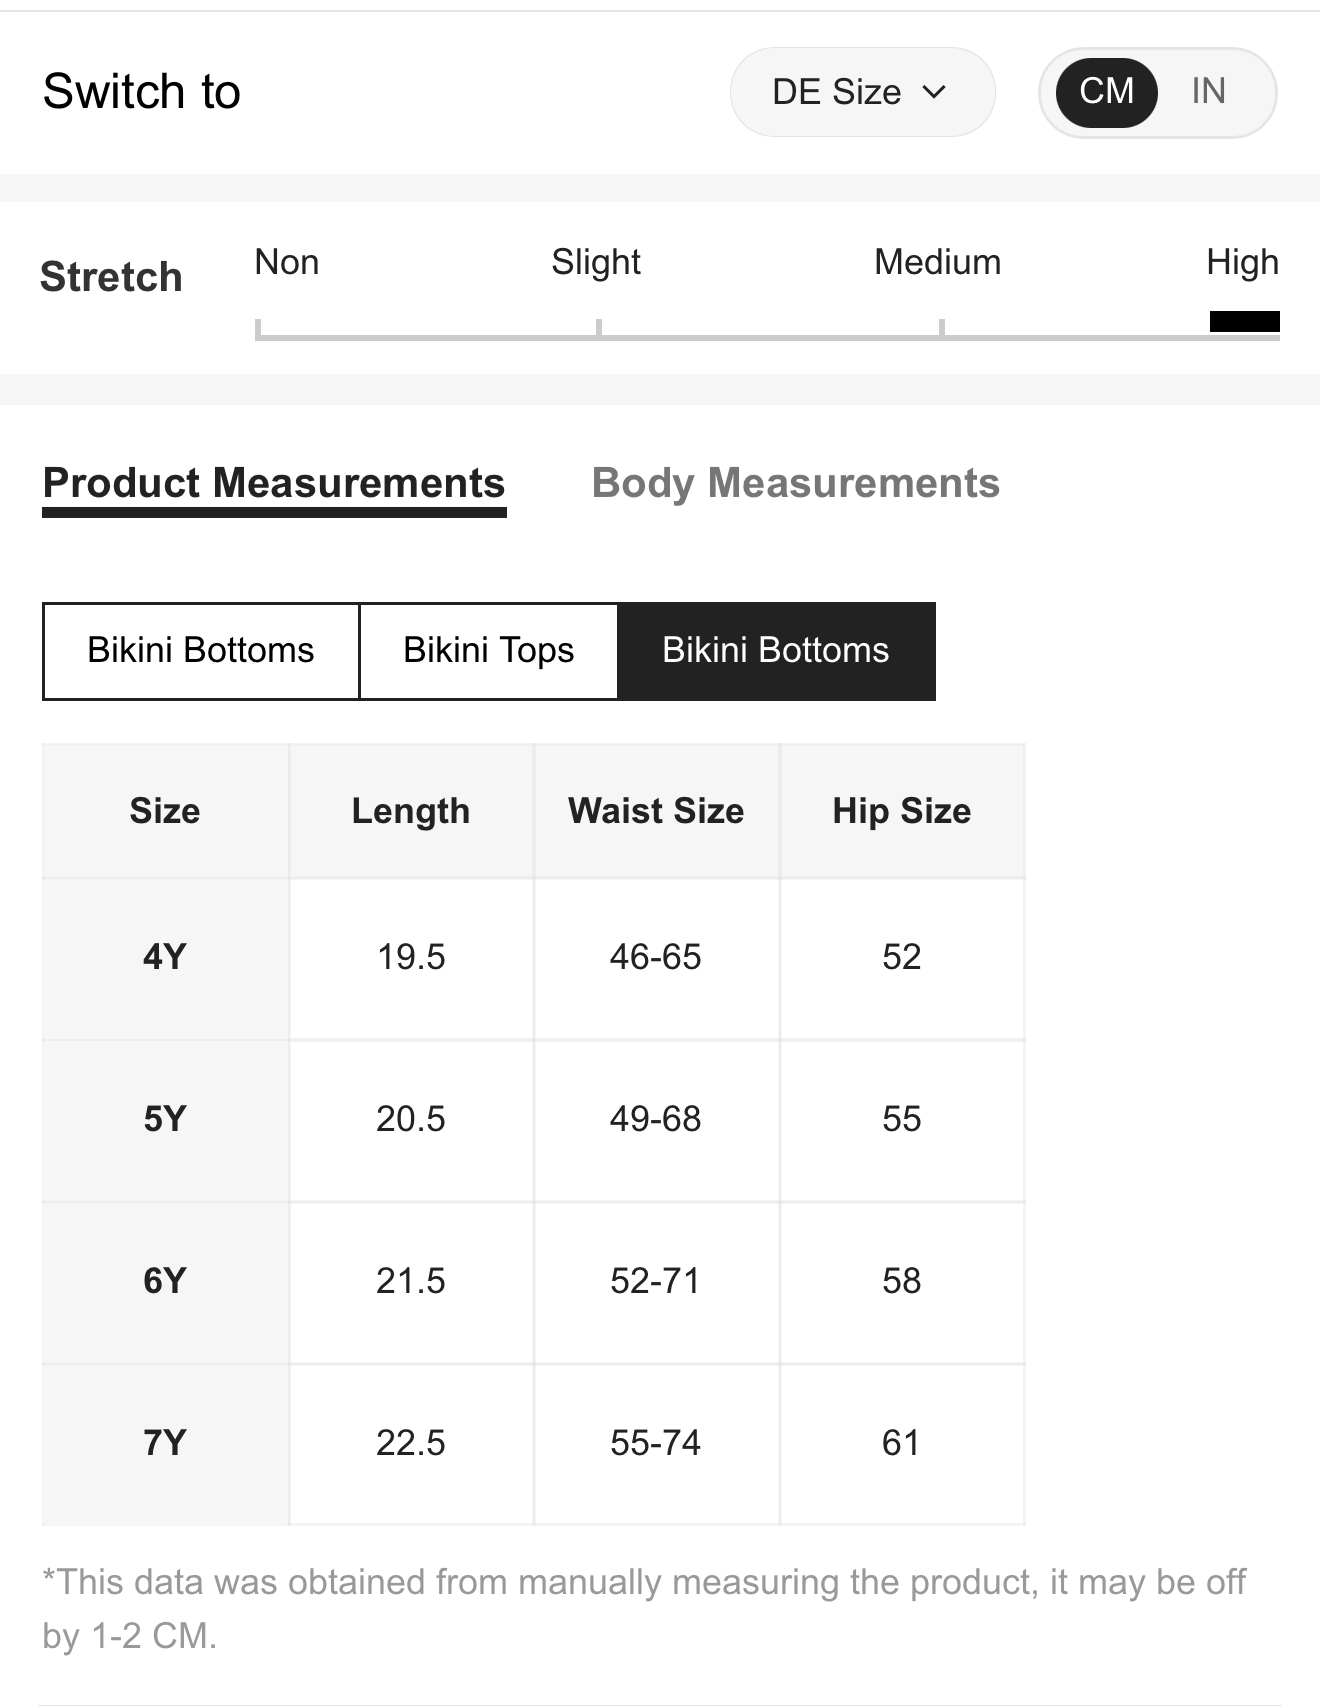Image resolution: width=1320 pixels, height=1706 pixels.
Task: Choose the Bikini Tops option
Action: tap(489, 651)
